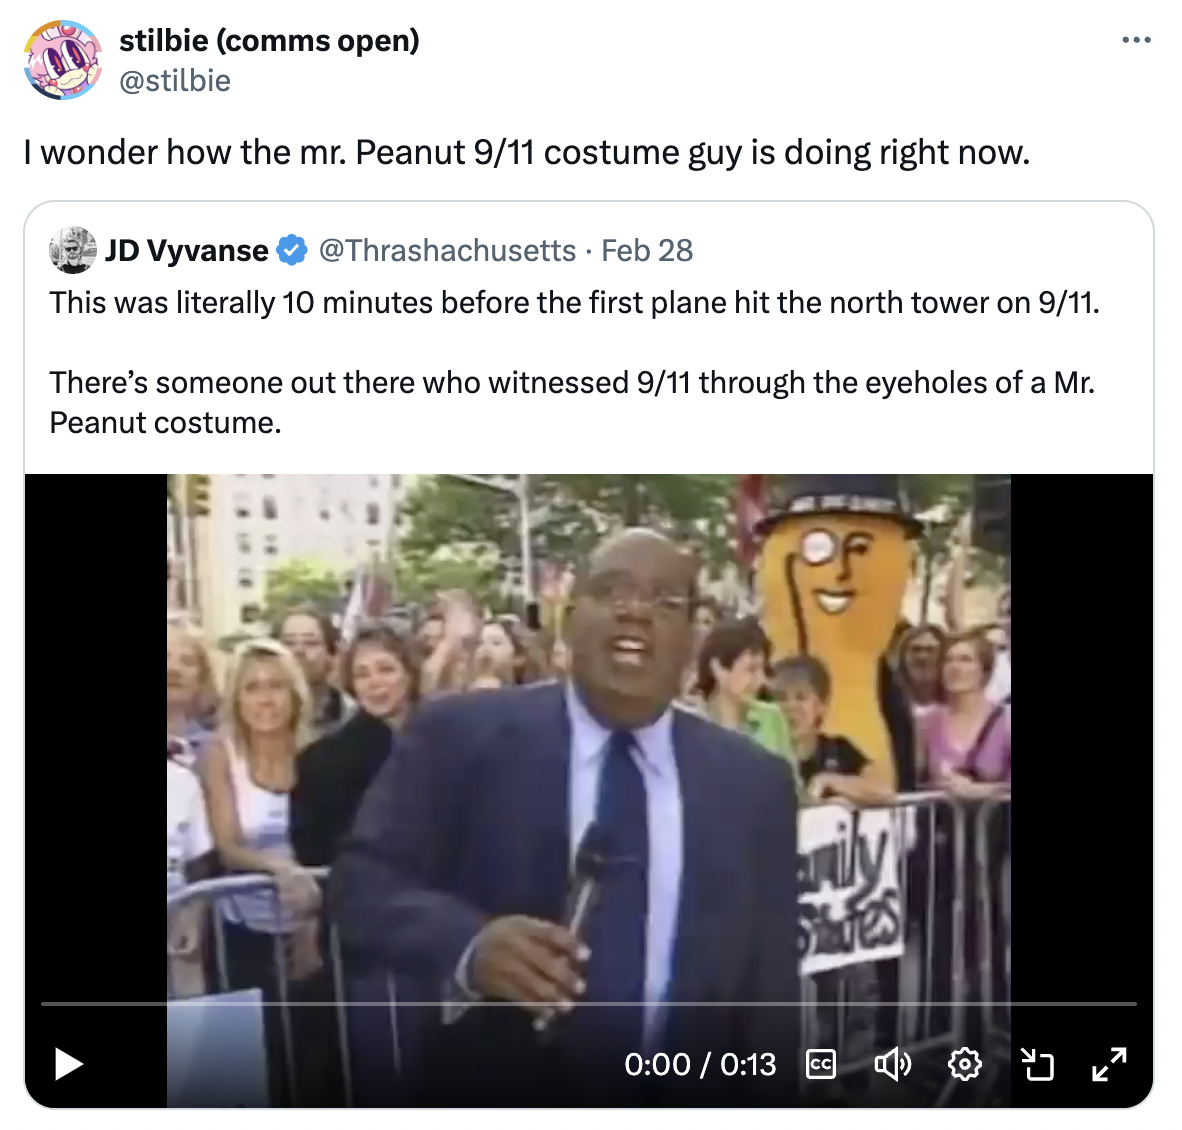This screenshot has width=1182, height=1130.
Task: Open video settings gear
Action: tap(965, 1064)
